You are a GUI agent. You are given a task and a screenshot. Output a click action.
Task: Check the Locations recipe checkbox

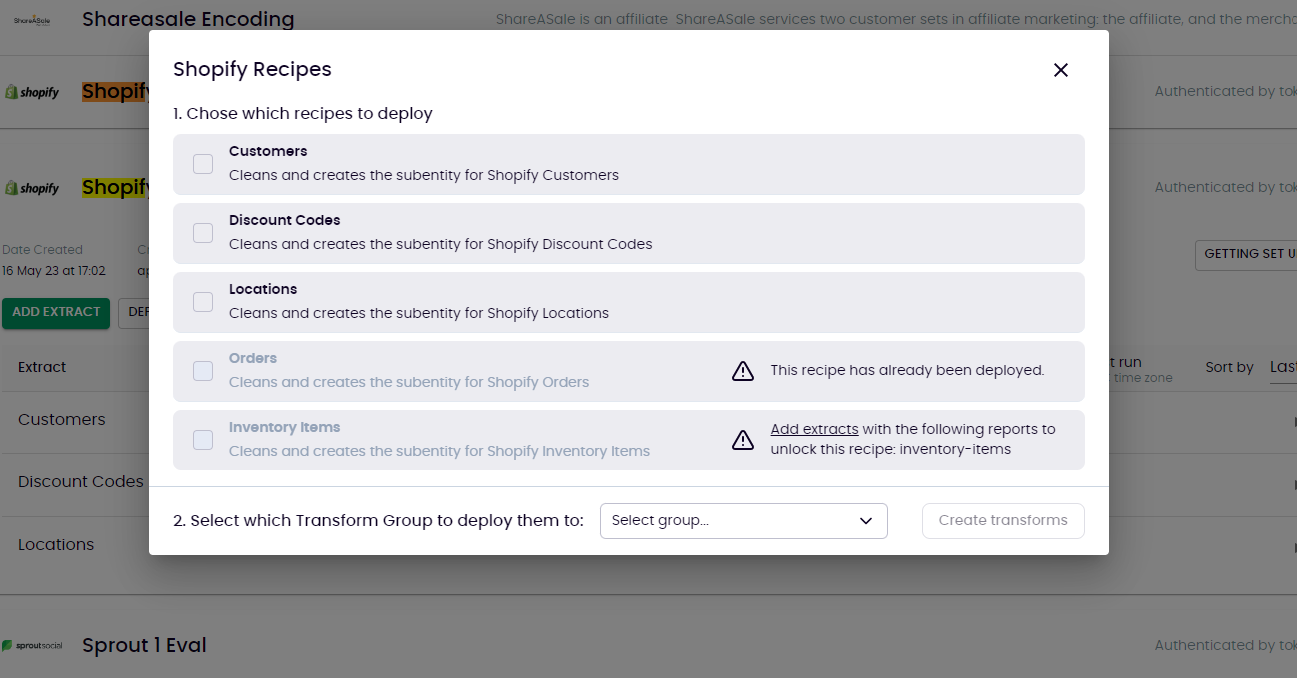click(x=203, y=302)
